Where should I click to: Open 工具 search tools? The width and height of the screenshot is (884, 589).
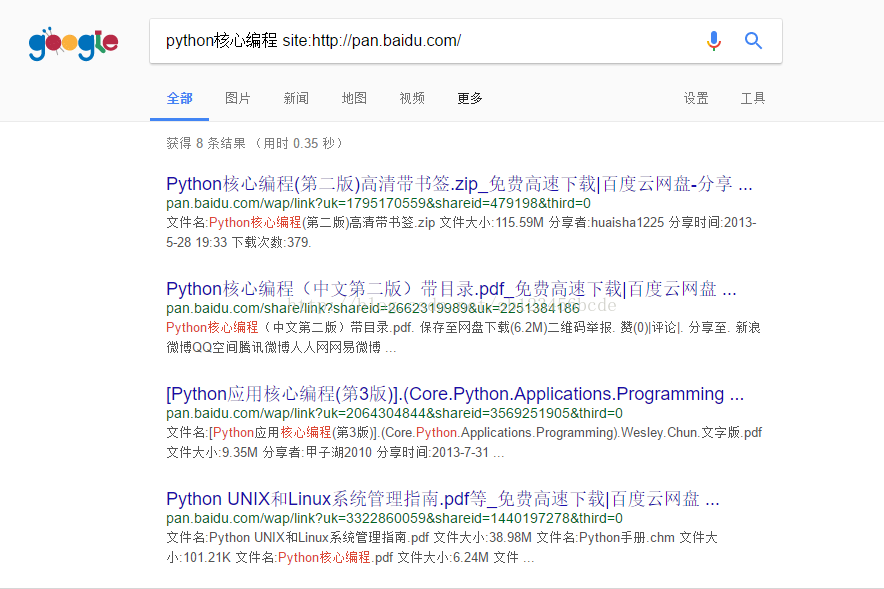(753, 98)
